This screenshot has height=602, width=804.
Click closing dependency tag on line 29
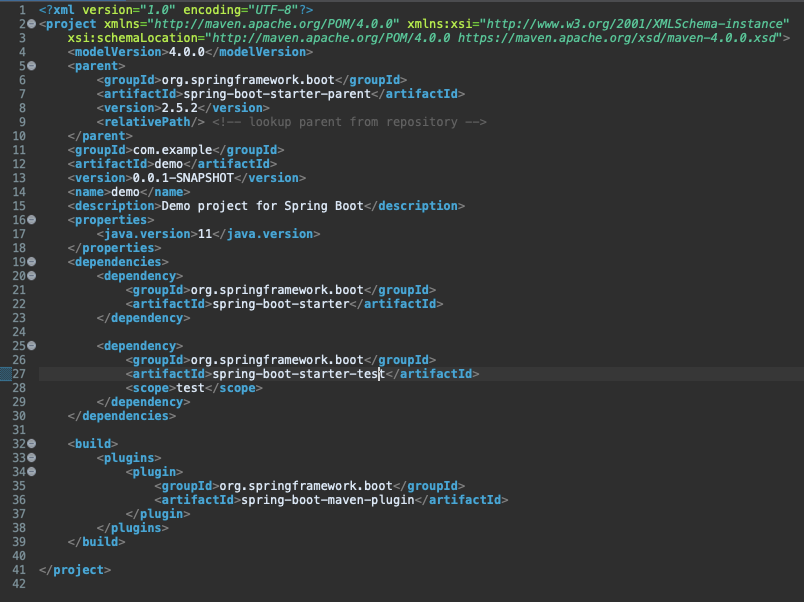[x=144, y=402]
